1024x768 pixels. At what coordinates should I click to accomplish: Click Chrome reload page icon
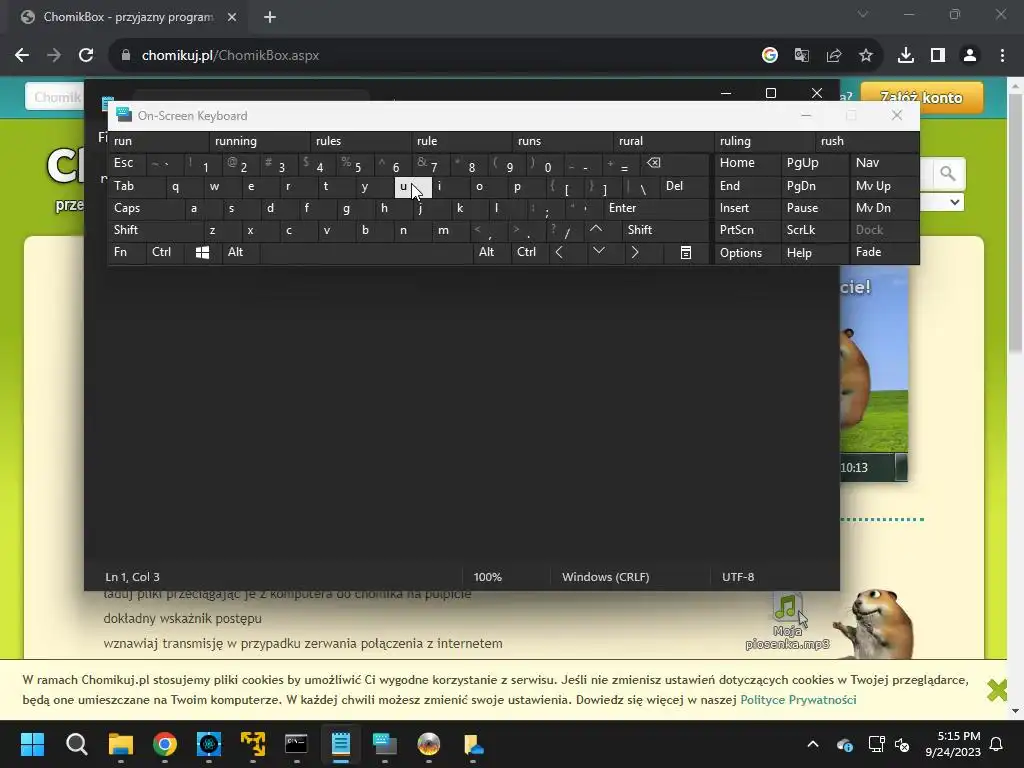pyautogui.click(x=86, y=56)
